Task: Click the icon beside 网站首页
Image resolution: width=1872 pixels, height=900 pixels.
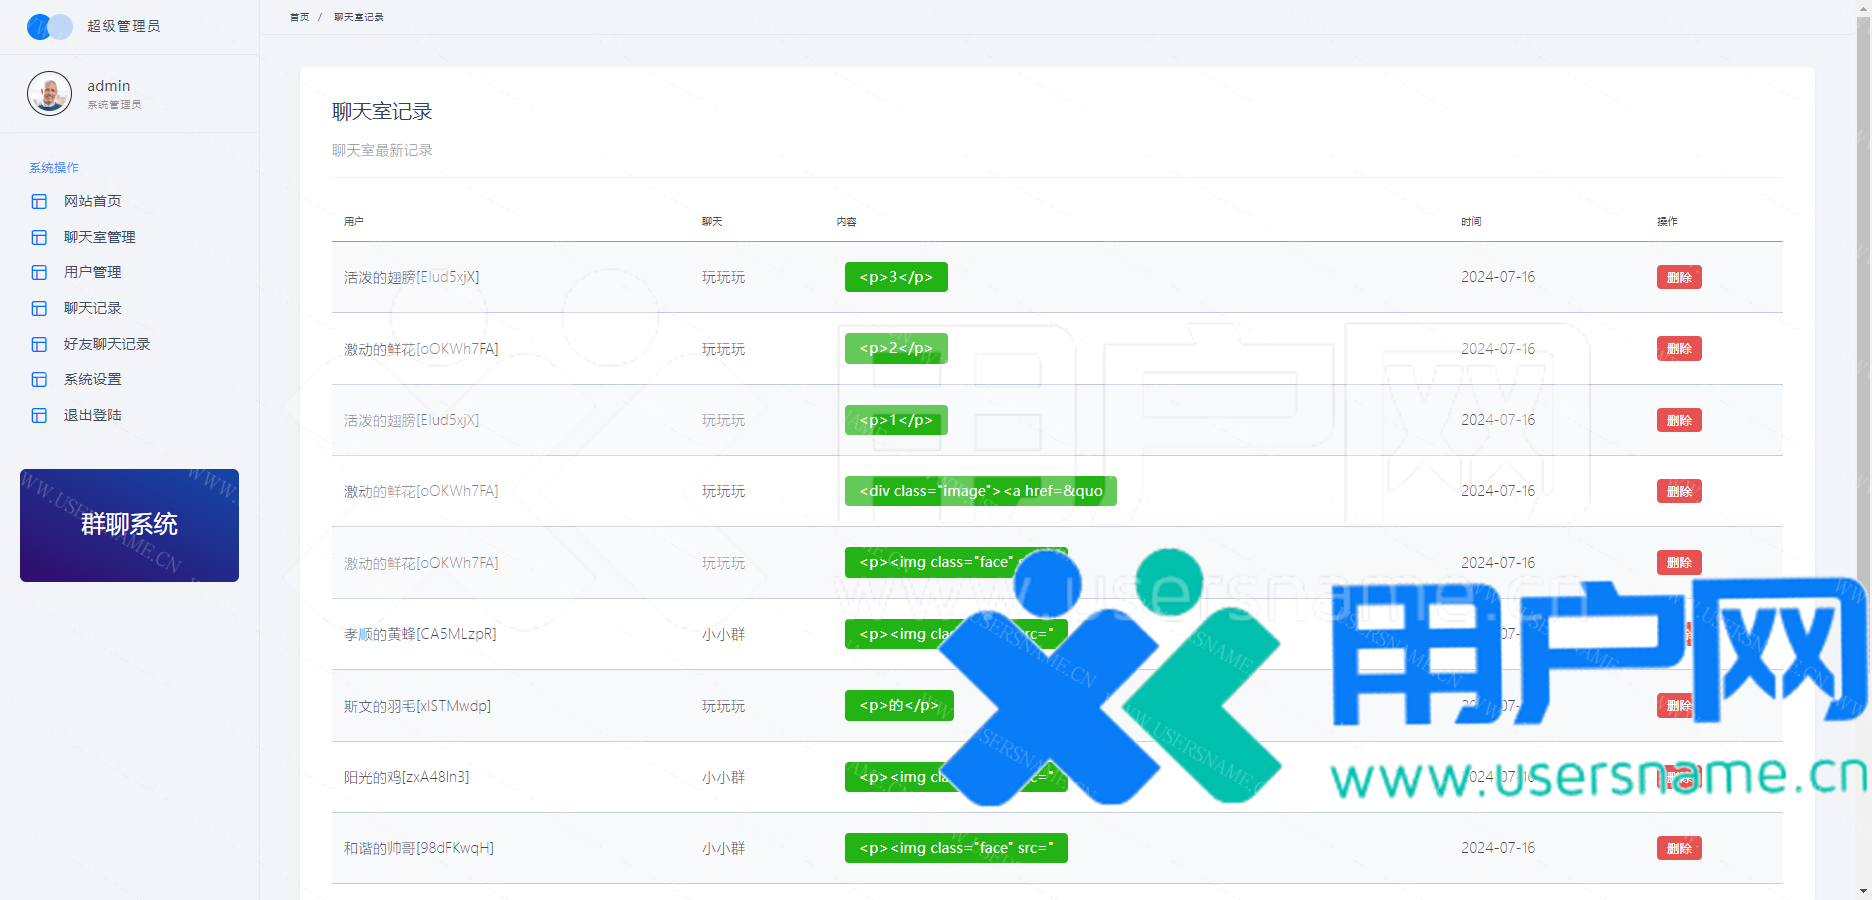Action: click(x=39, y=201)
